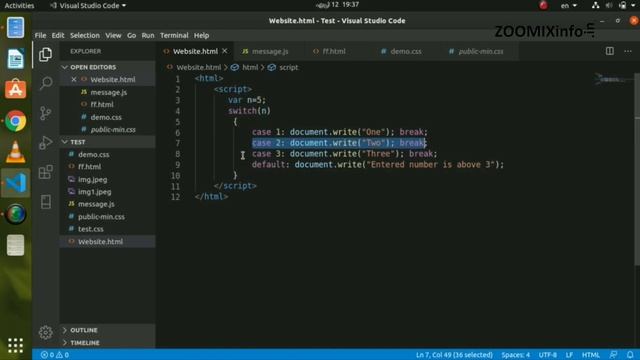Change indentation via Spaces: 4

(x=516, y=355)
